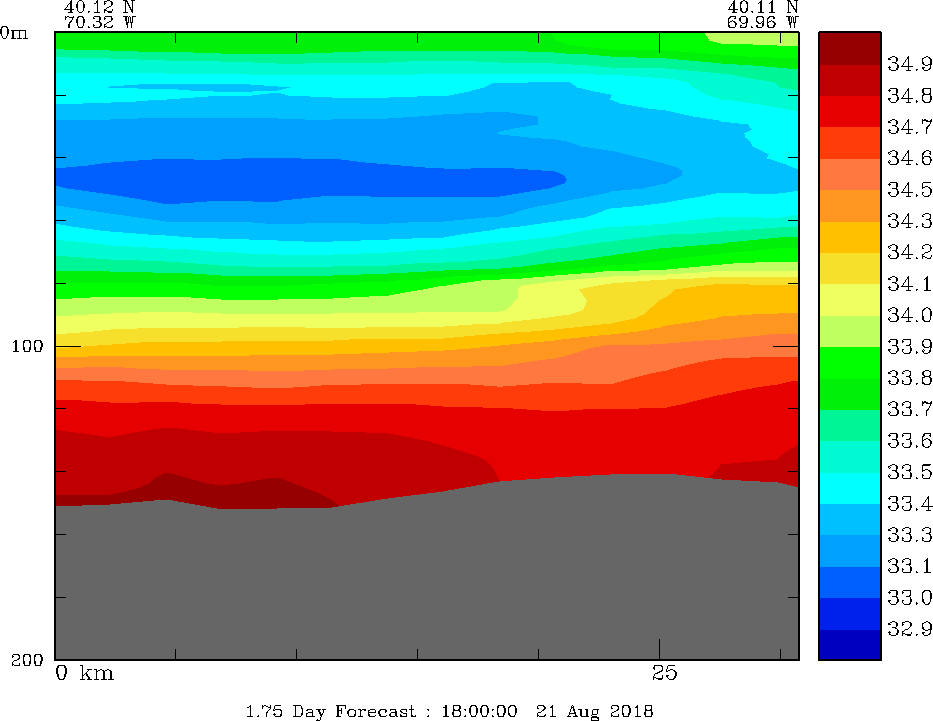Select colorbar swatch between 34.7 and 34.6

tap(850, 143)
